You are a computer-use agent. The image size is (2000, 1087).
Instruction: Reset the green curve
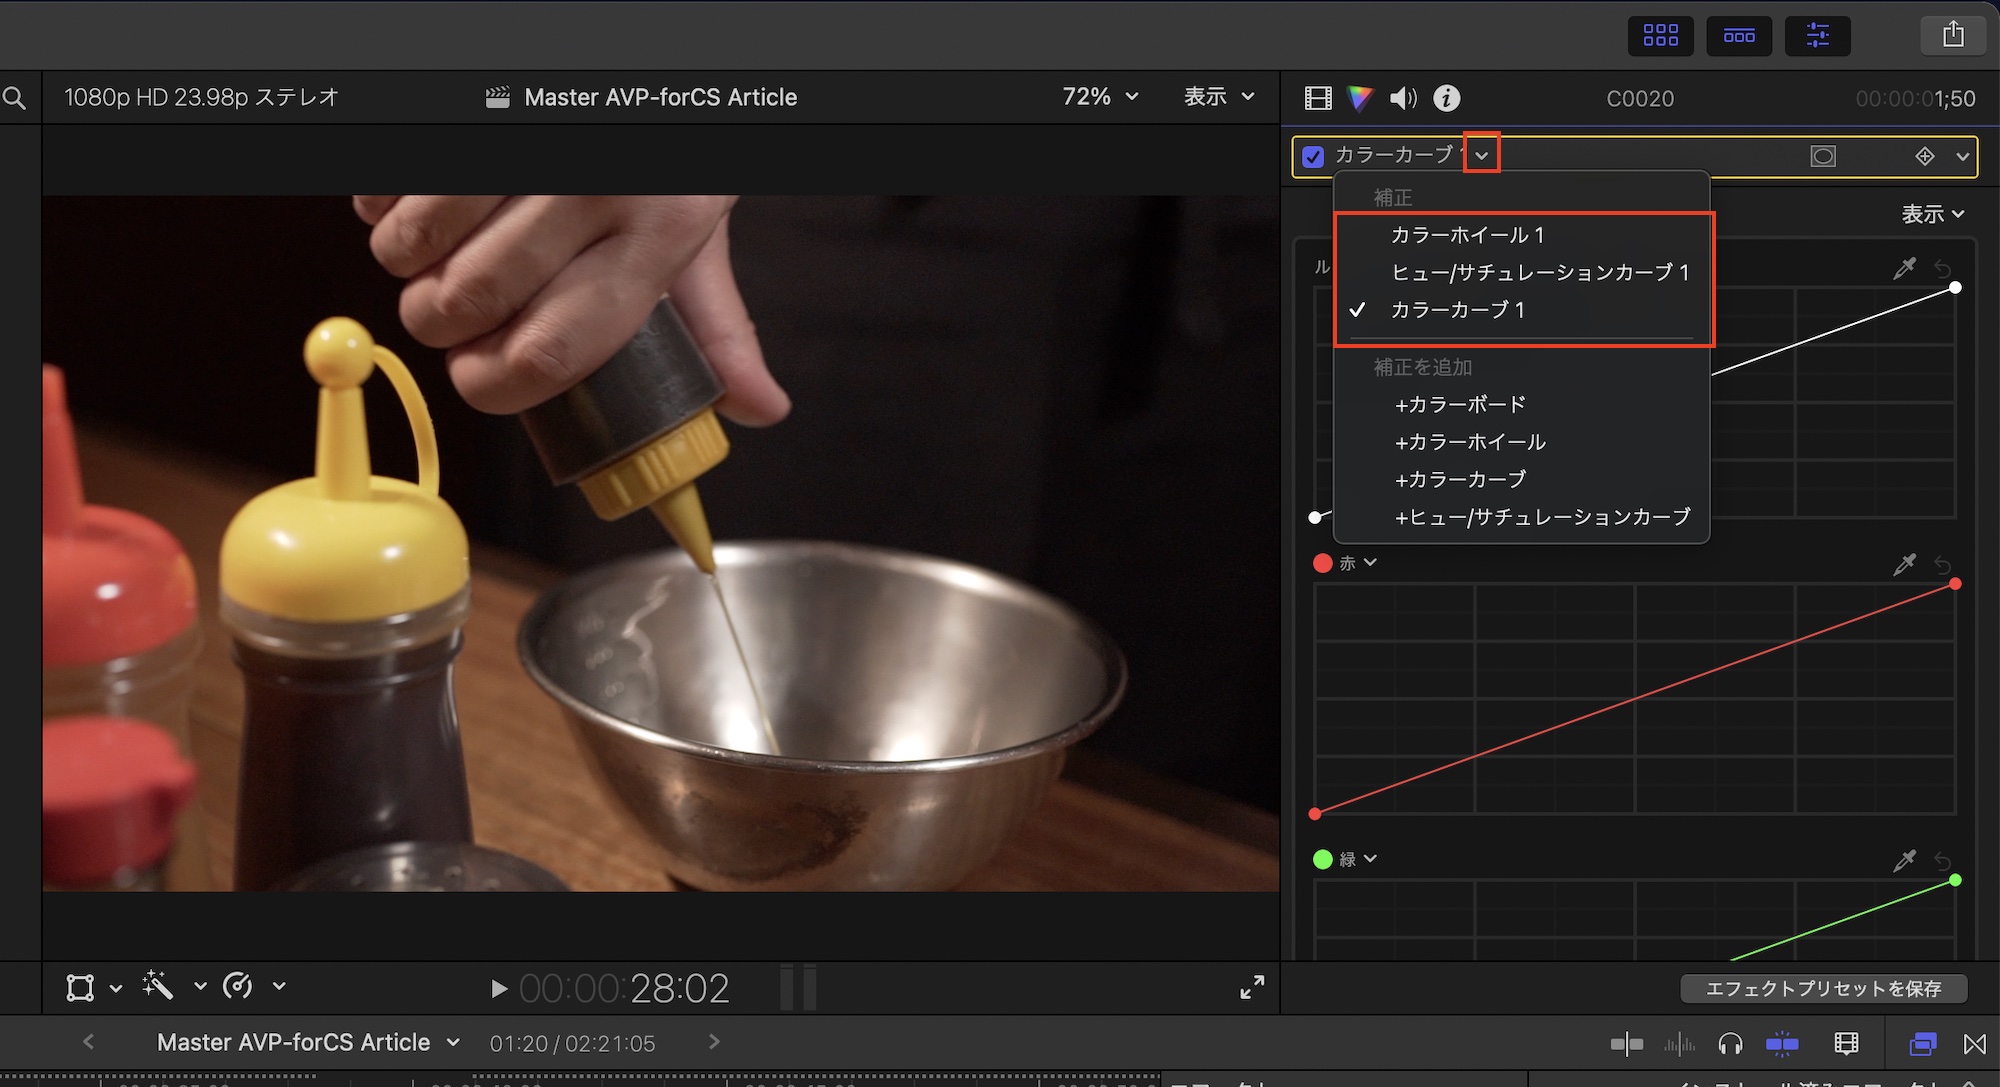[1943, 861]
